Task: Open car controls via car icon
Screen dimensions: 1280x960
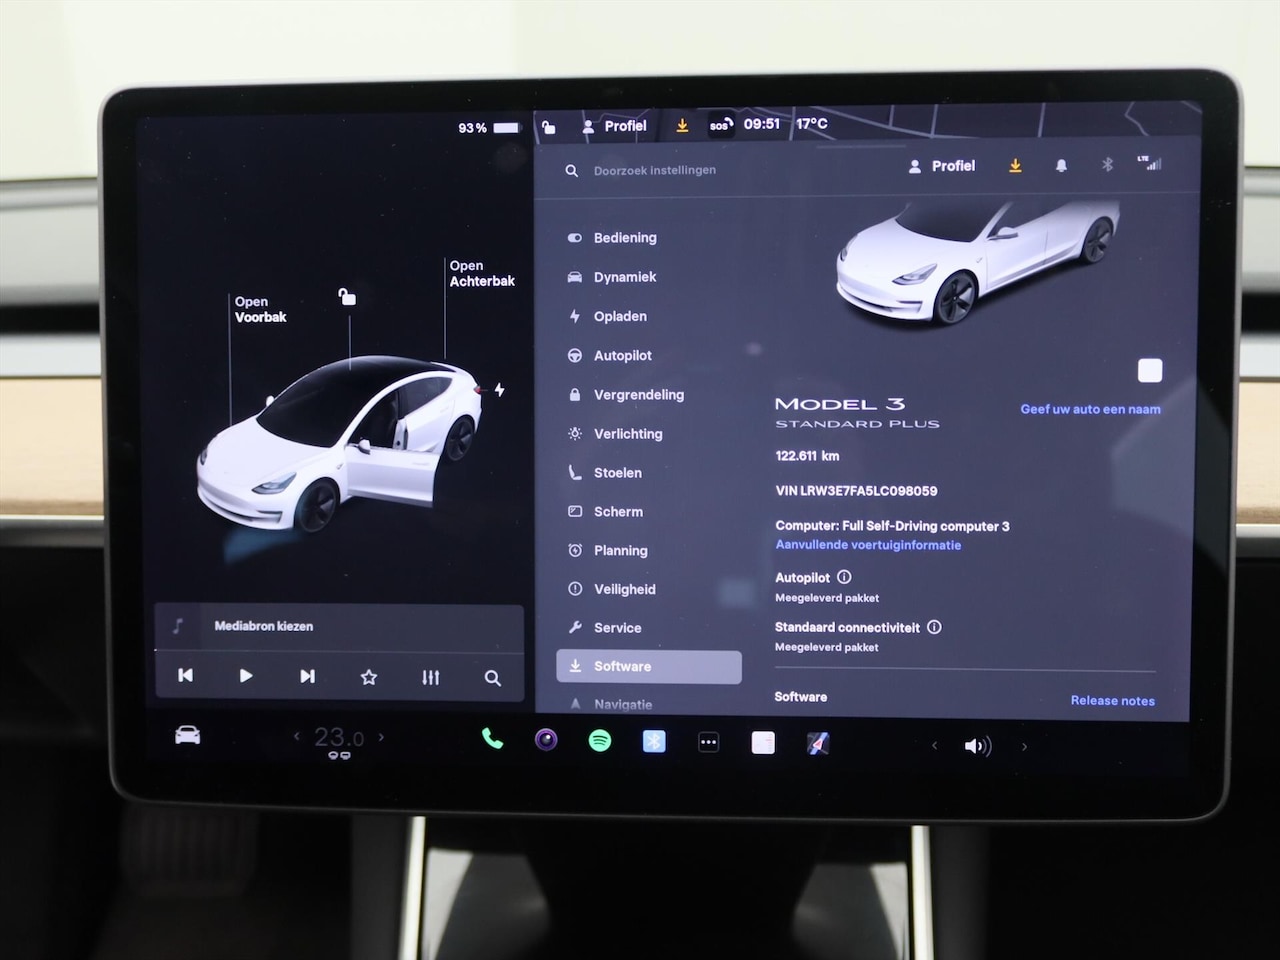Action: click(x=187, y=736)
